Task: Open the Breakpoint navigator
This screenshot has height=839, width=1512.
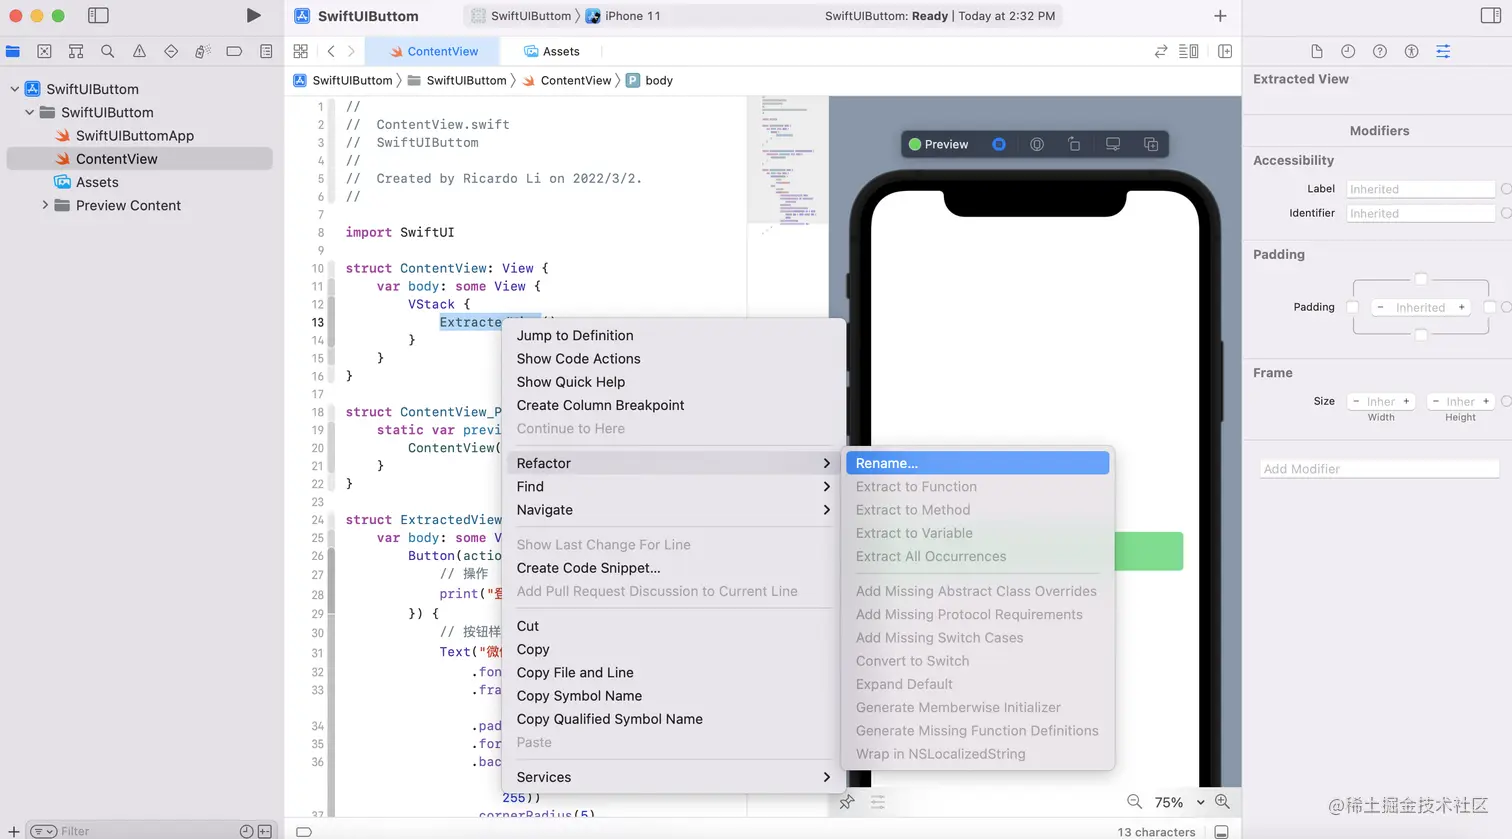Action: point(232,51)
